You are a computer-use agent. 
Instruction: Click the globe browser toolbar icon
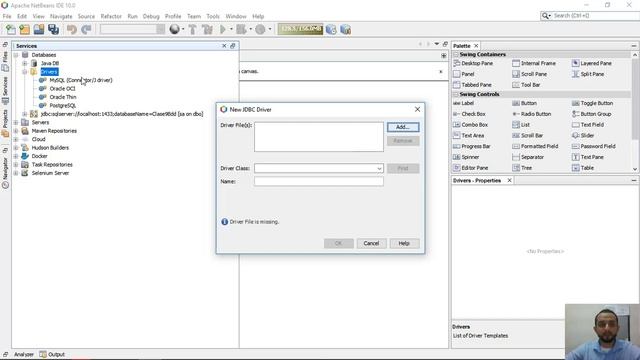click(x=175, y=29)
